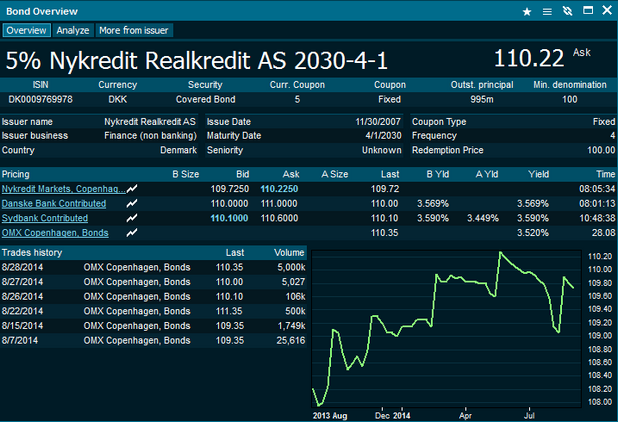
Task: Click the Apr marker on chart axis
Action: [465, 416]
